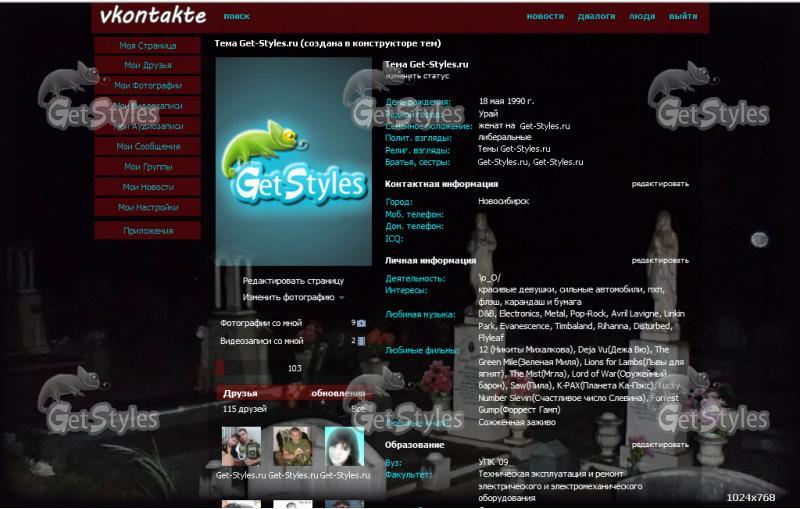The height and width of the screenshot is (509, 800).
Task: Click the Образование heading
Action: tap(414, 445)
